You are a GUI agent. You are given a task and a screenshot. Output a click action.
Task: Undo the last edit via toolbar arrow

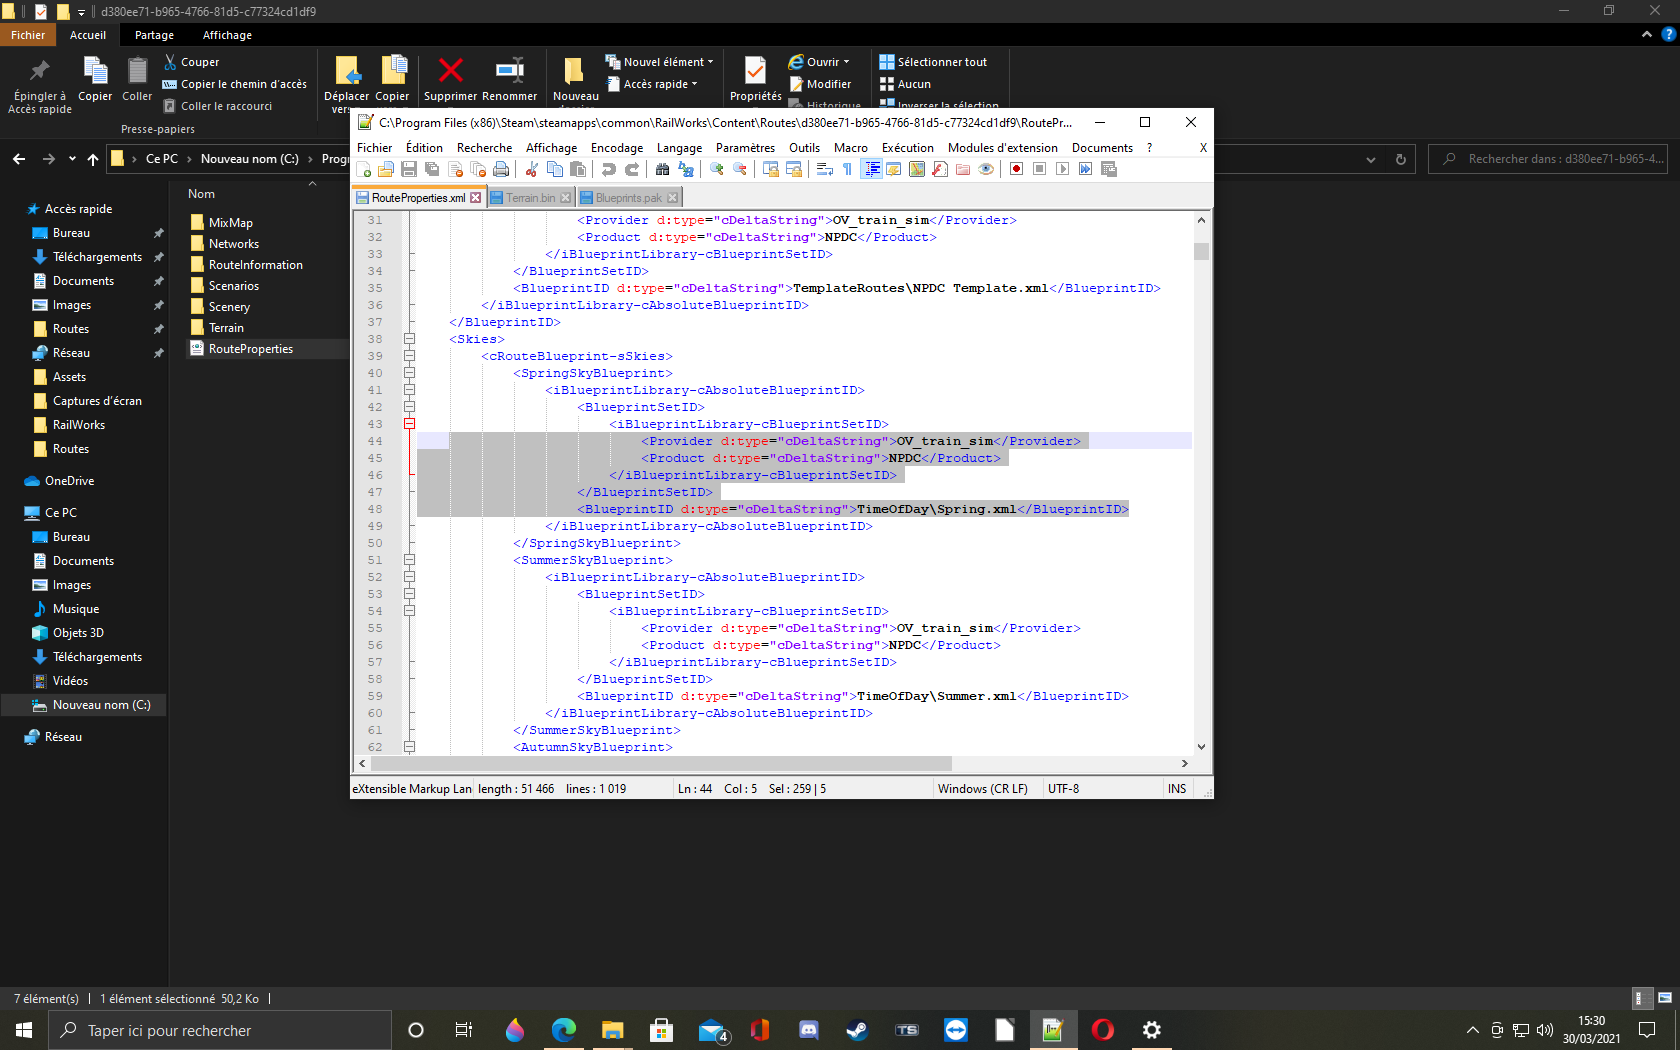[608, 169]
